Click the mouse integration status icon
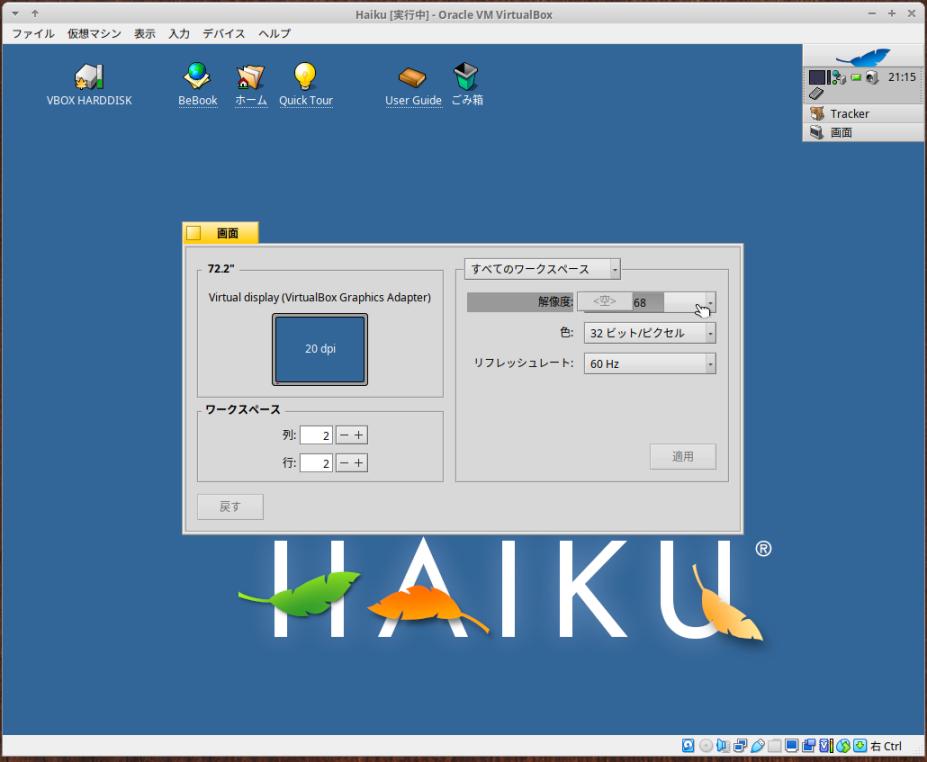This screenshot has height=762, width=927. click(x=843, y=745)
